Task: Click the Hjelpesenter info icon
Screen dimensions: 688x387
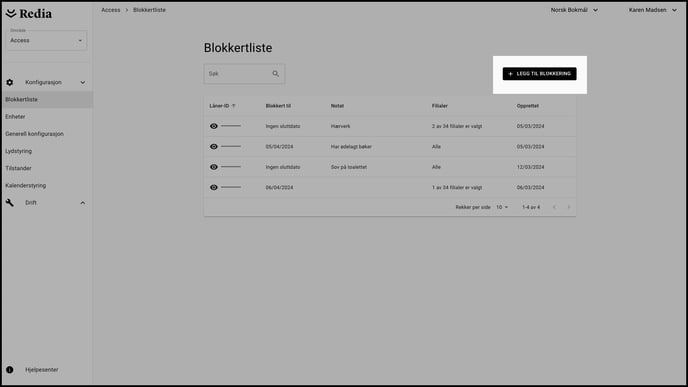Action: pos(10,370)
